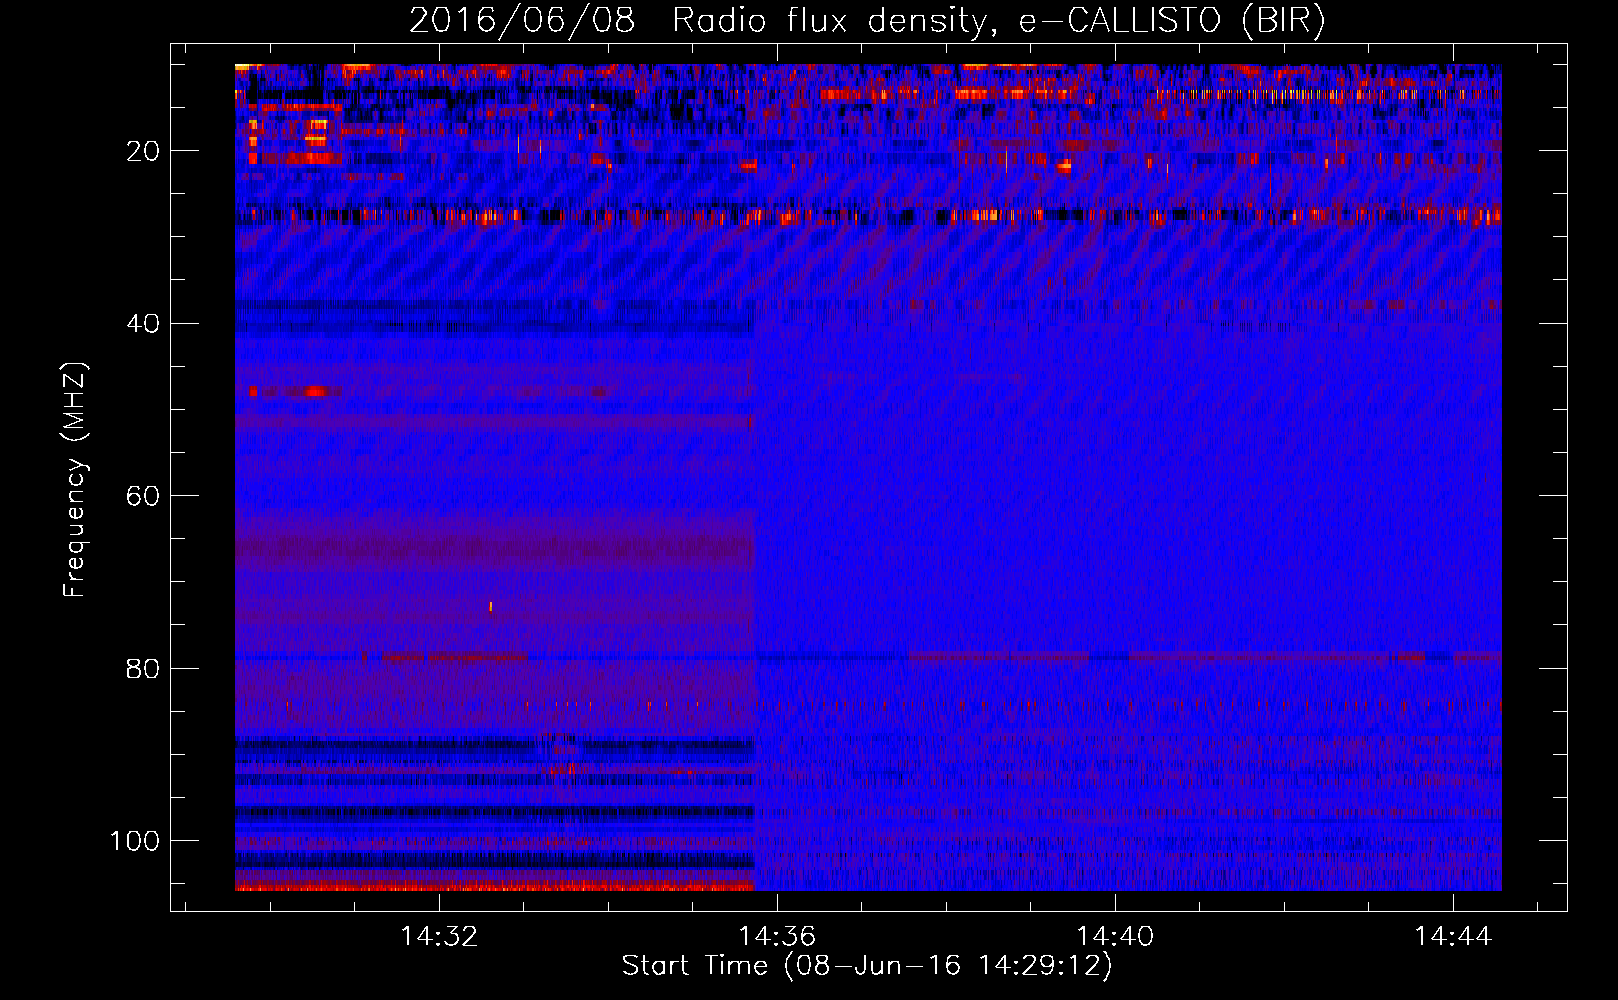1618x1000 pixels.
Task: Click the 100 frequency tick label
Action: (135, 841)
